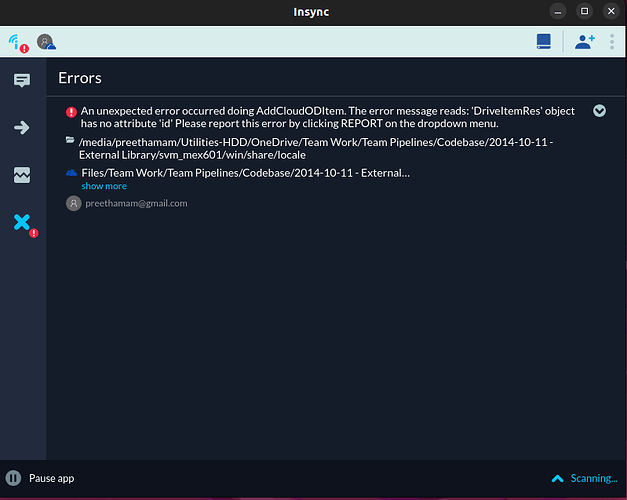Click the 'Pause app' label
Screen dimensions: 627x500
coord(52,478)
